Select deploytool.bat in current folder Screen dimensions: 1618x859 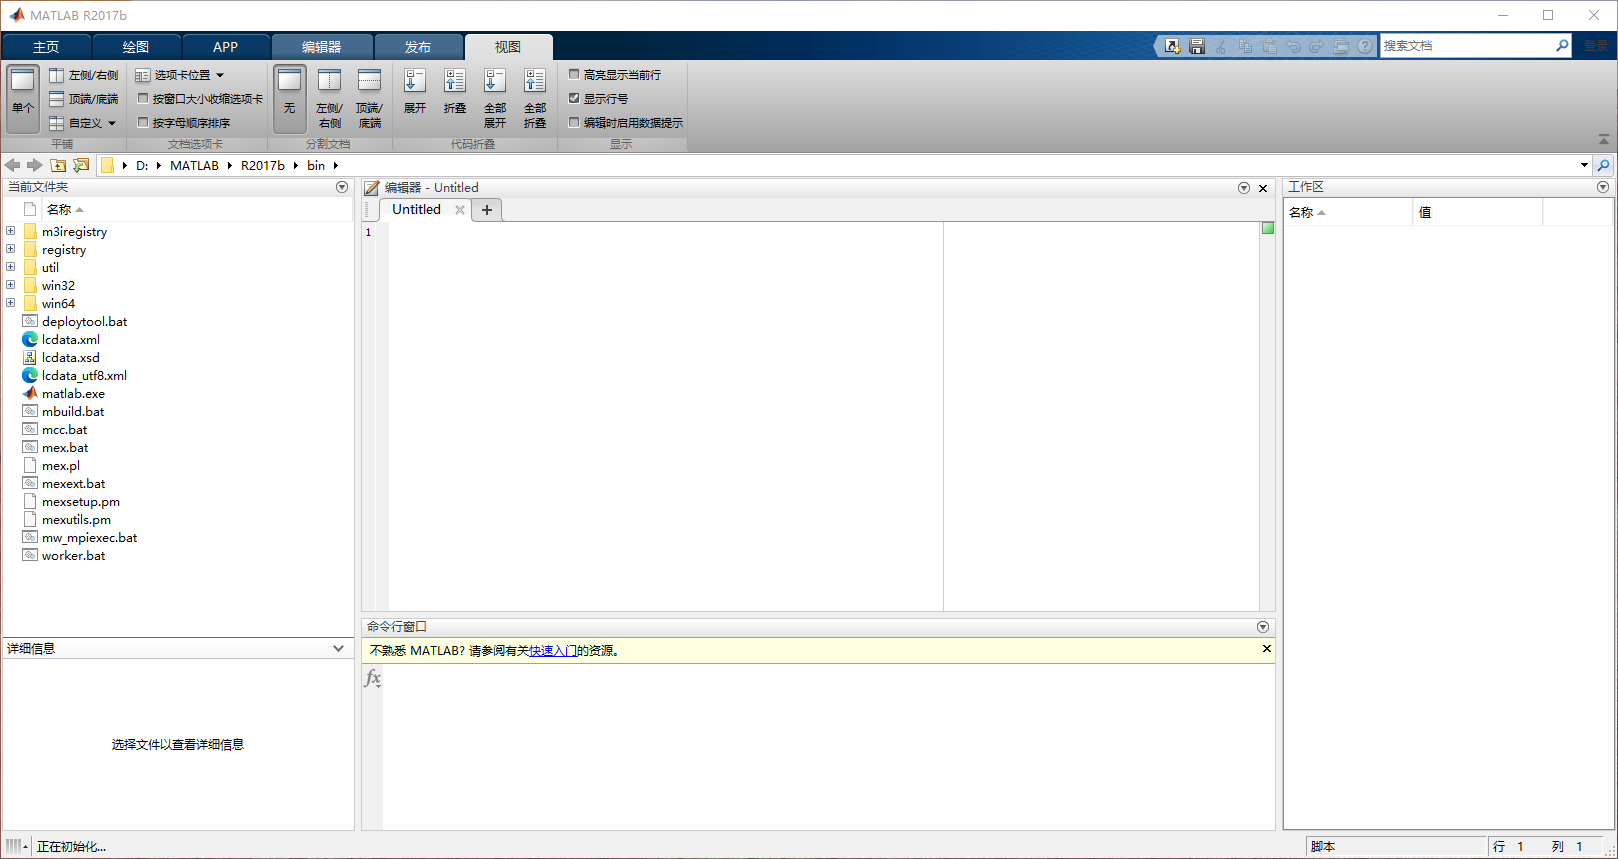(84, 322)
